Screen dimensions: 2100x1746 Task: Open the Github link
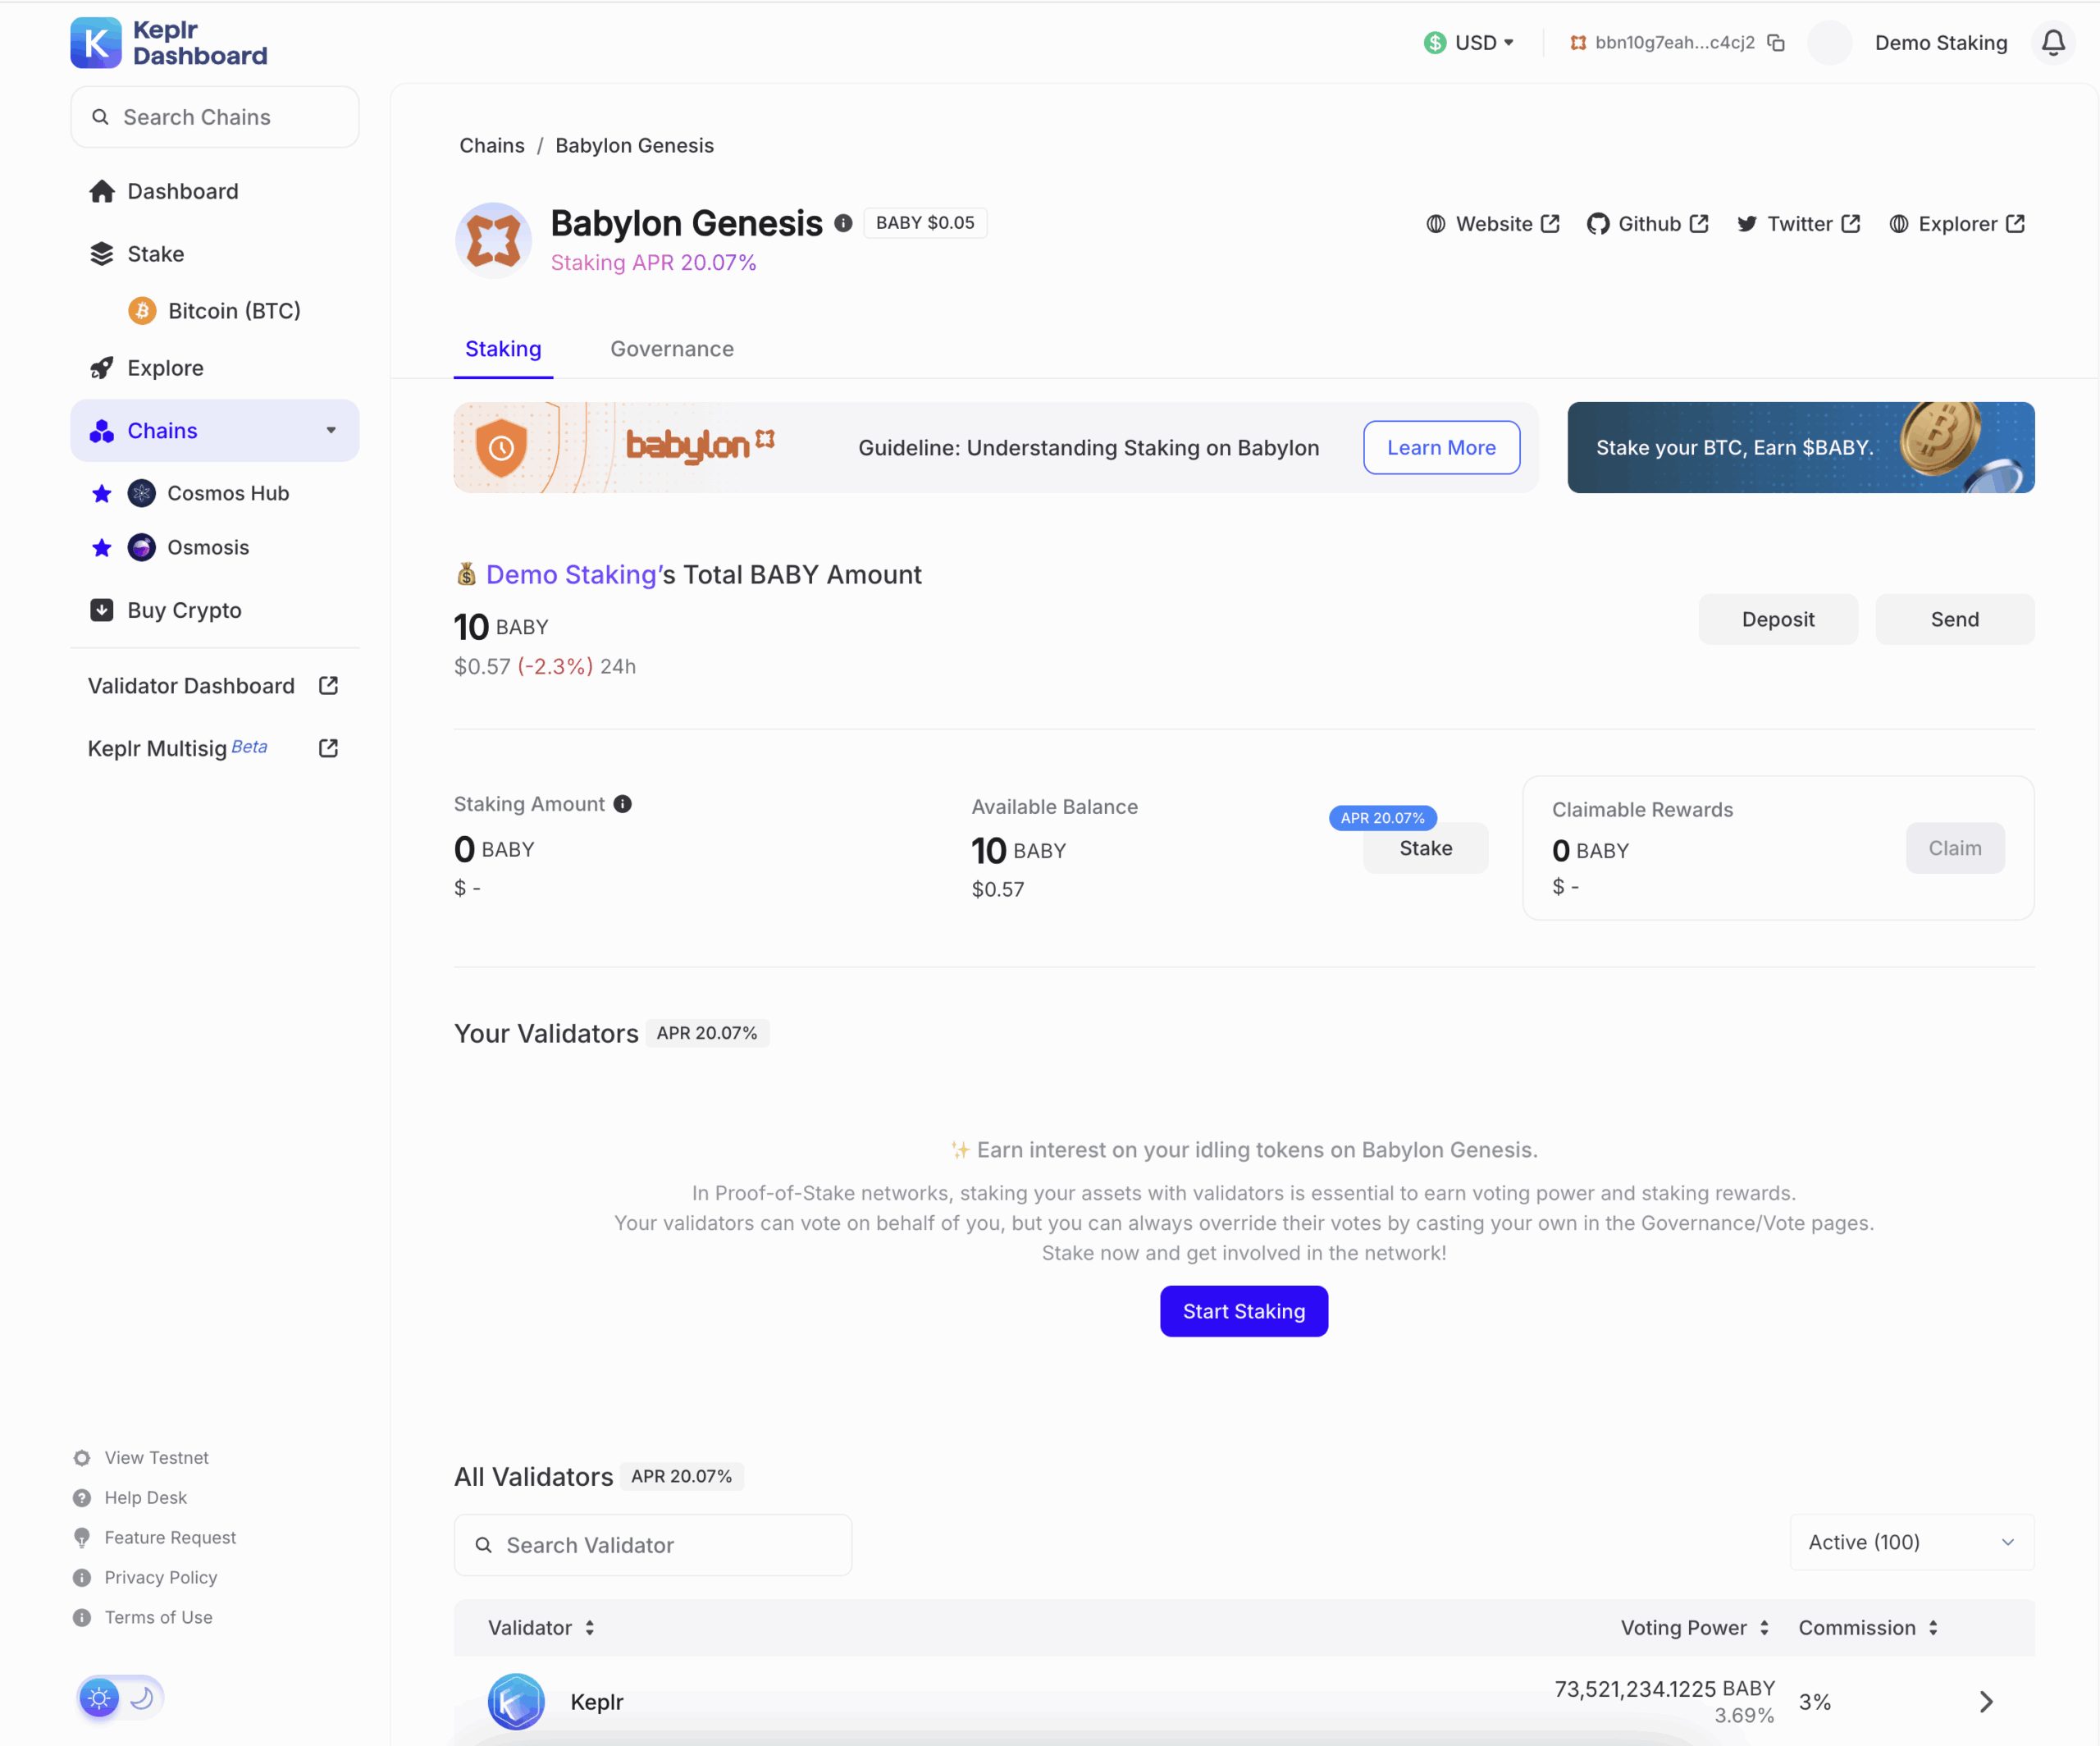[1648, 224]
